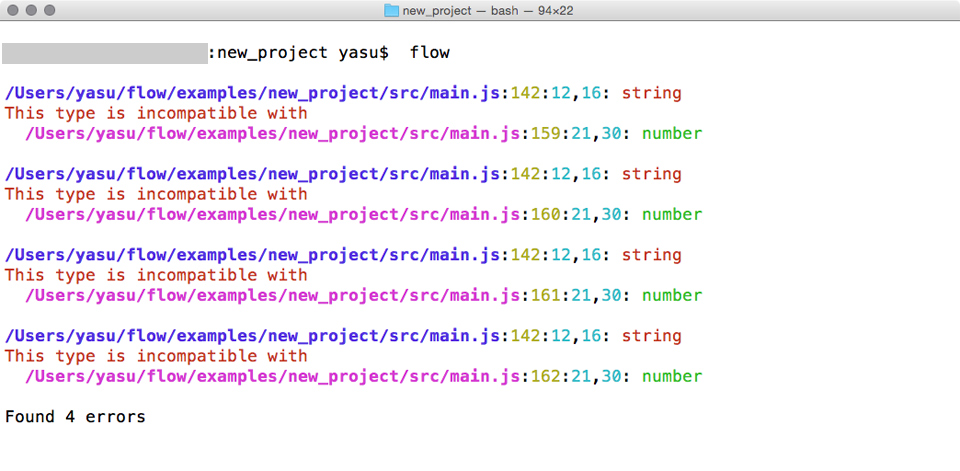The image size is (960, 471).
Task: Close the terminal window with the red button
Action: [x=13, y=10]
